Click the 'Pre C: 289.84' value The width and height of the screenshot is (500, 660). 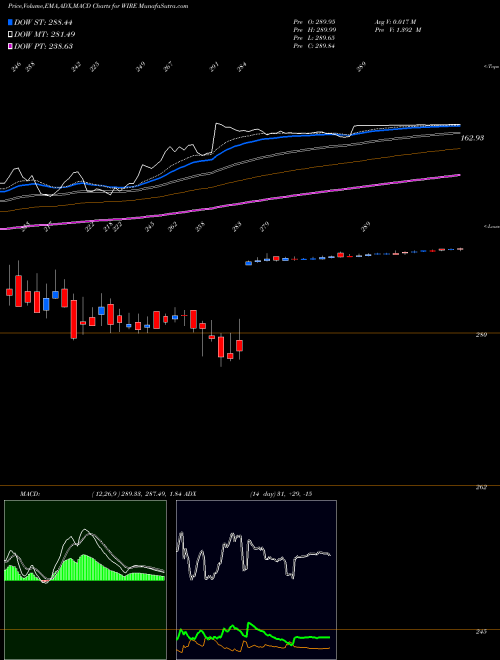click(x=314, y=46)
